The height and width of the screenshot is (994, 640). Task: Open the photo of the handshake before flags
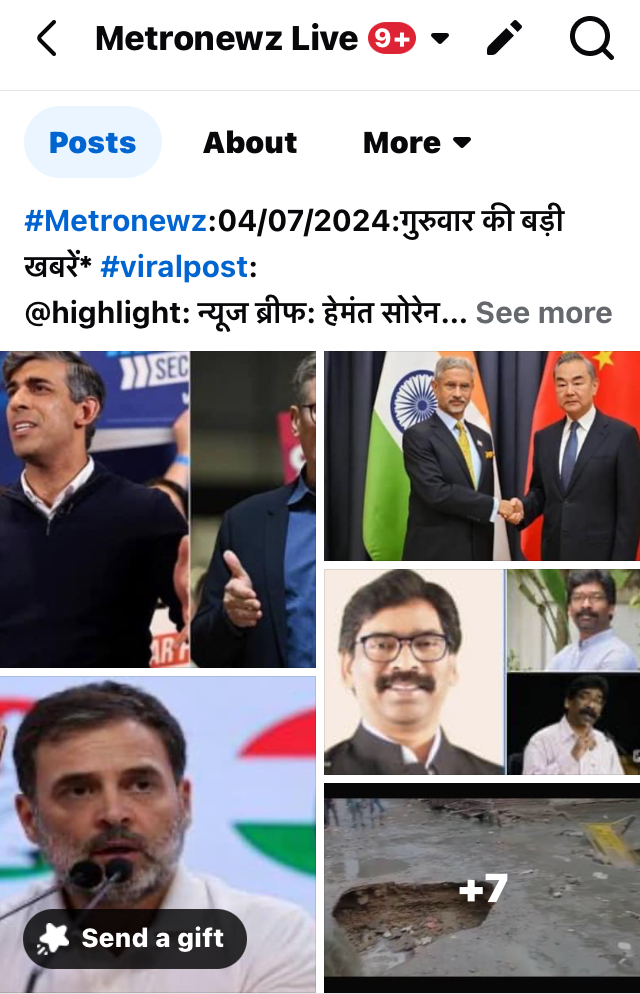(x=482, y=456)
